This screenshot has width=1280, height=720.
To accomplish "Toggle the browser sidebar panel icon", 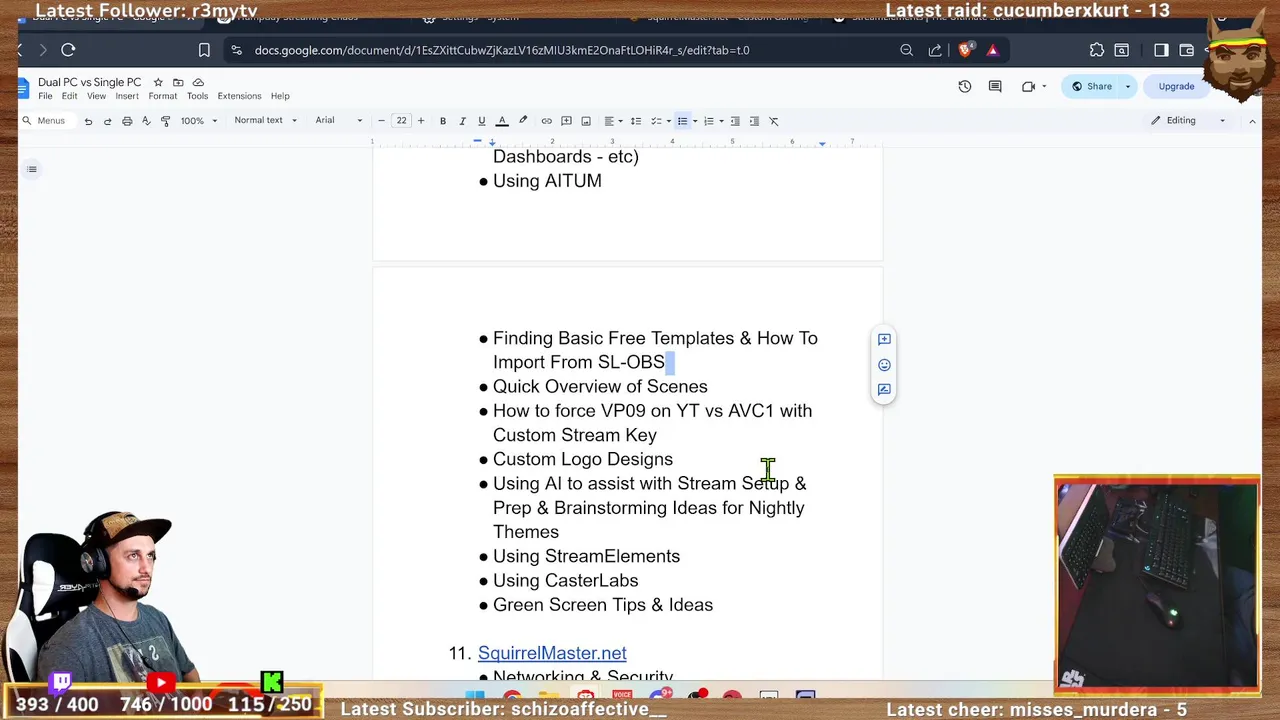I will [x=1161, y=50].
